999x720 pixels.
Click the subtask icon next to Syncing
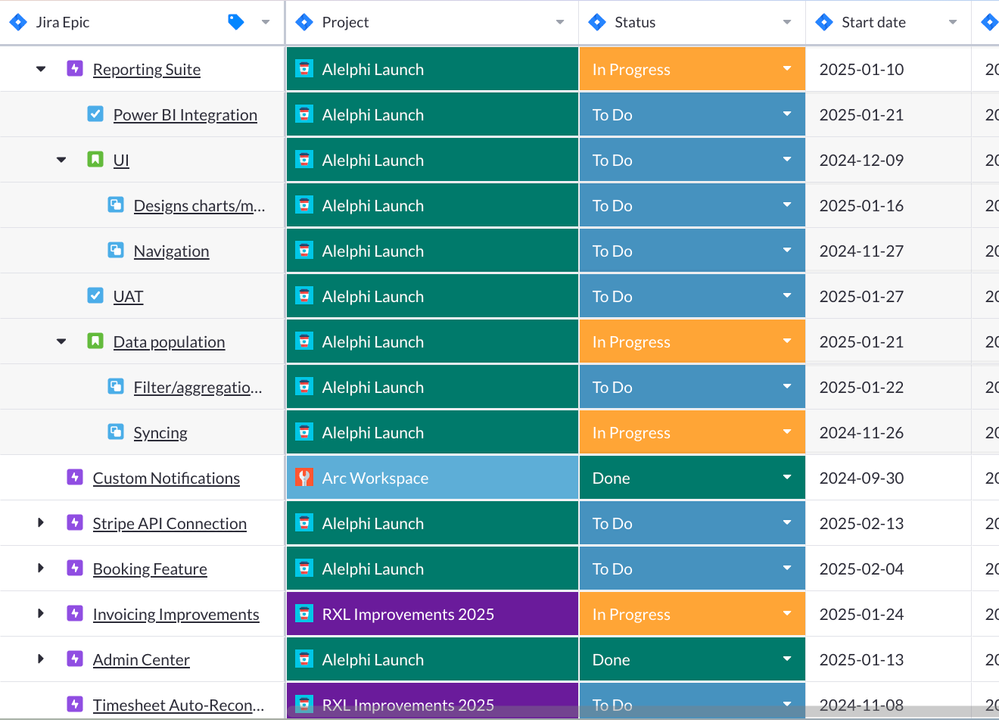tap(116, 432)
